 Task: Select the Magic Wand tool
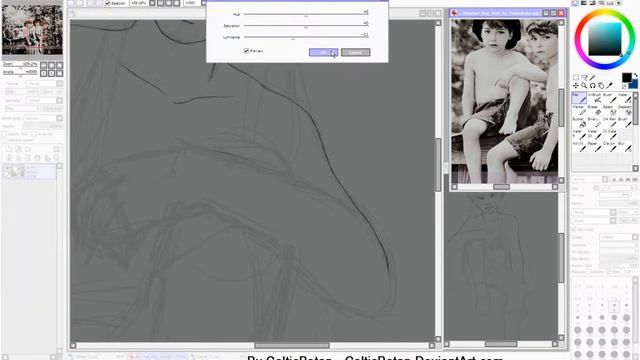coord(593,78)
